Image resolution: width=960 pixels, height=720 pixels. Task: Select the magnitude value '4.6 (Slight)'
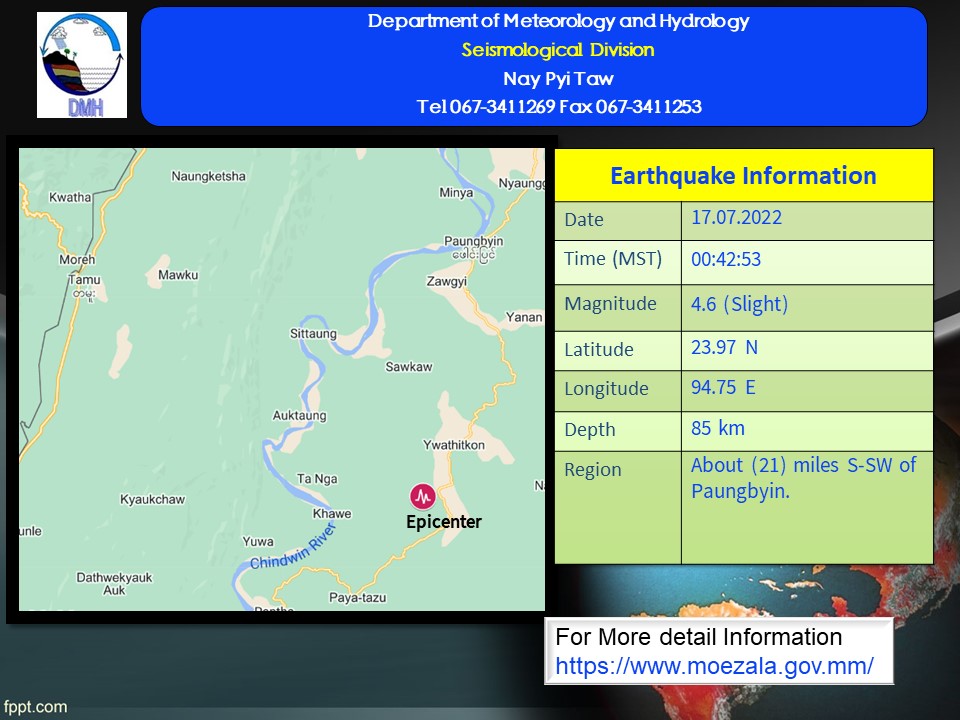[740, 304]
